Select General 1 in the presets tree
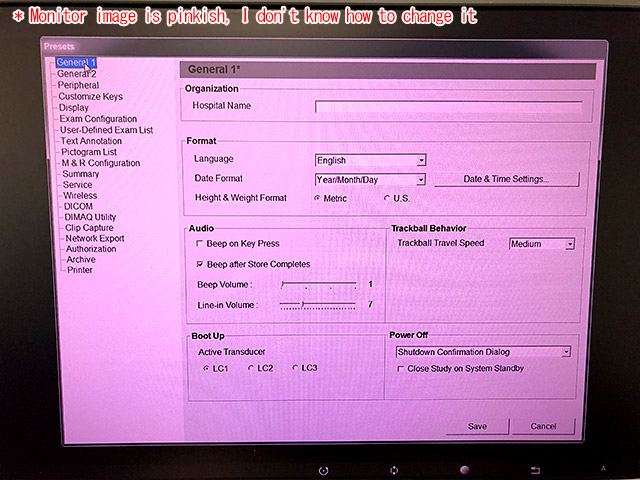This screenshot has height=480, width=640. point(76,62)
